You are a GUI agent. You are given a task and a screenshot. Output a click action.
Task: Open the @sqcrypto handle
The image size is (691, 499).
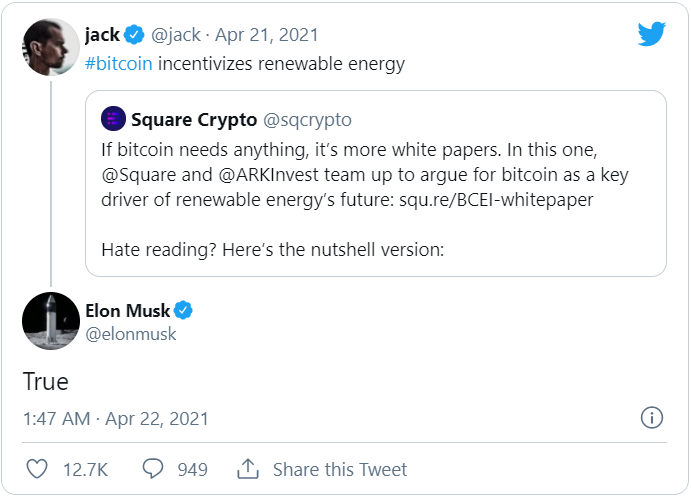(307, 120)
